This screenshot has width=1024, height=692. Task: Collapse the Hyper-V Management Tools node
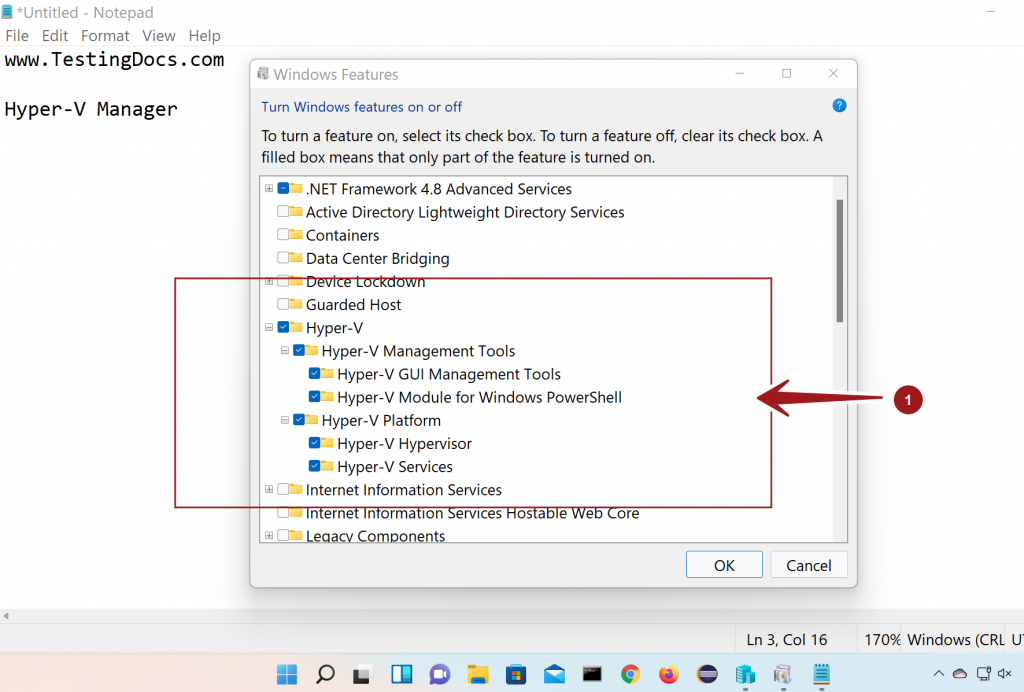tap(284, 350)
